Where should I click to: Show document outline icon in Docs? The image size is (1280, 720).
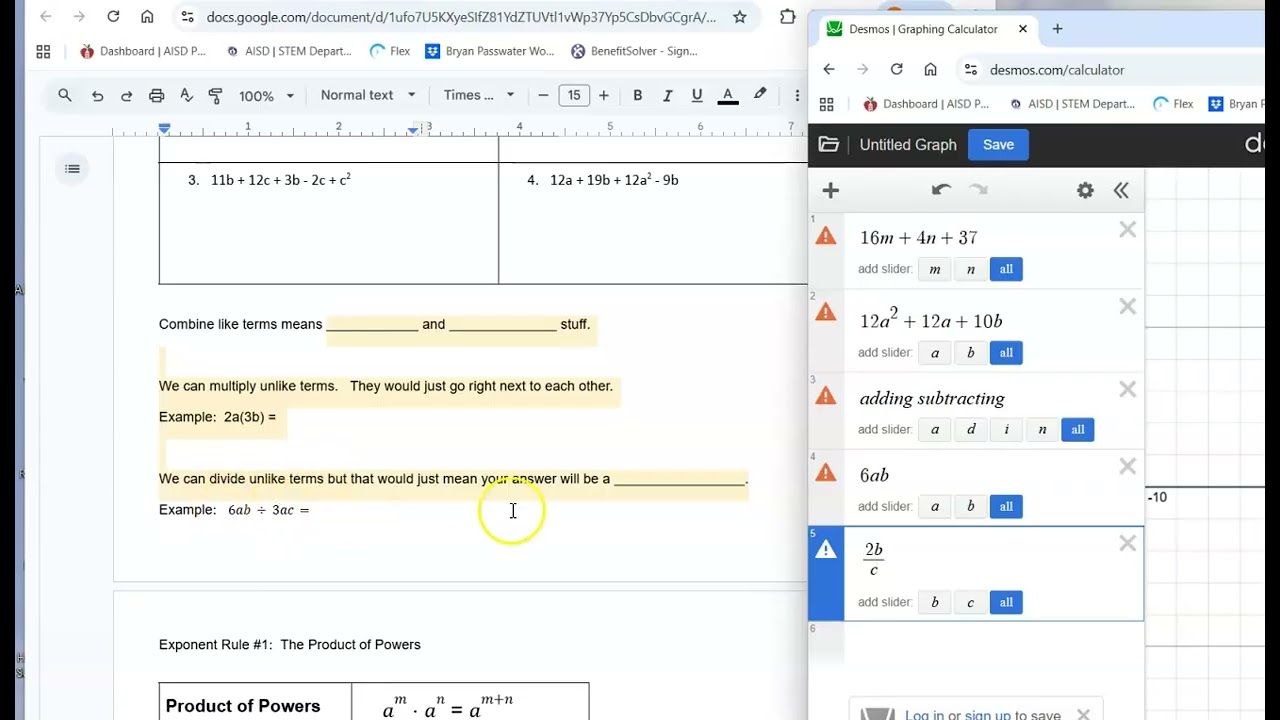(72, 169)
